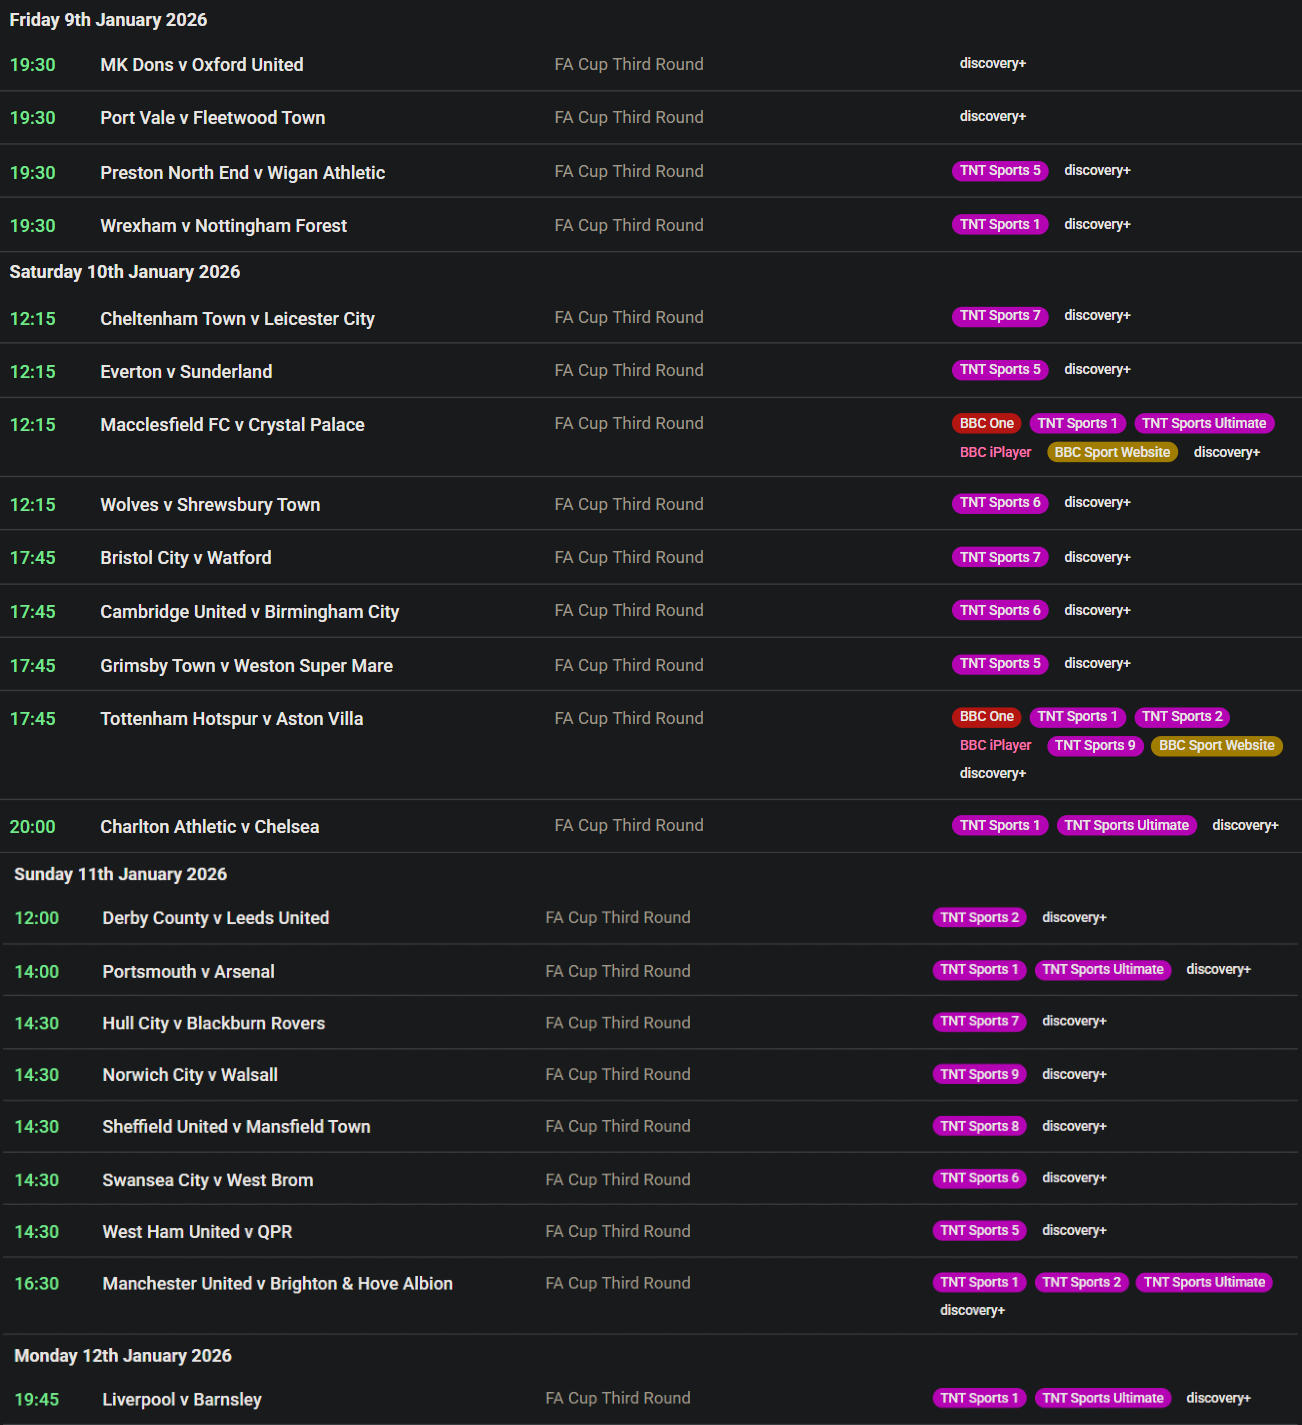Select TNT Sports 6 badge for Wolves match

pyautogui.click(x=1000, y=503)
